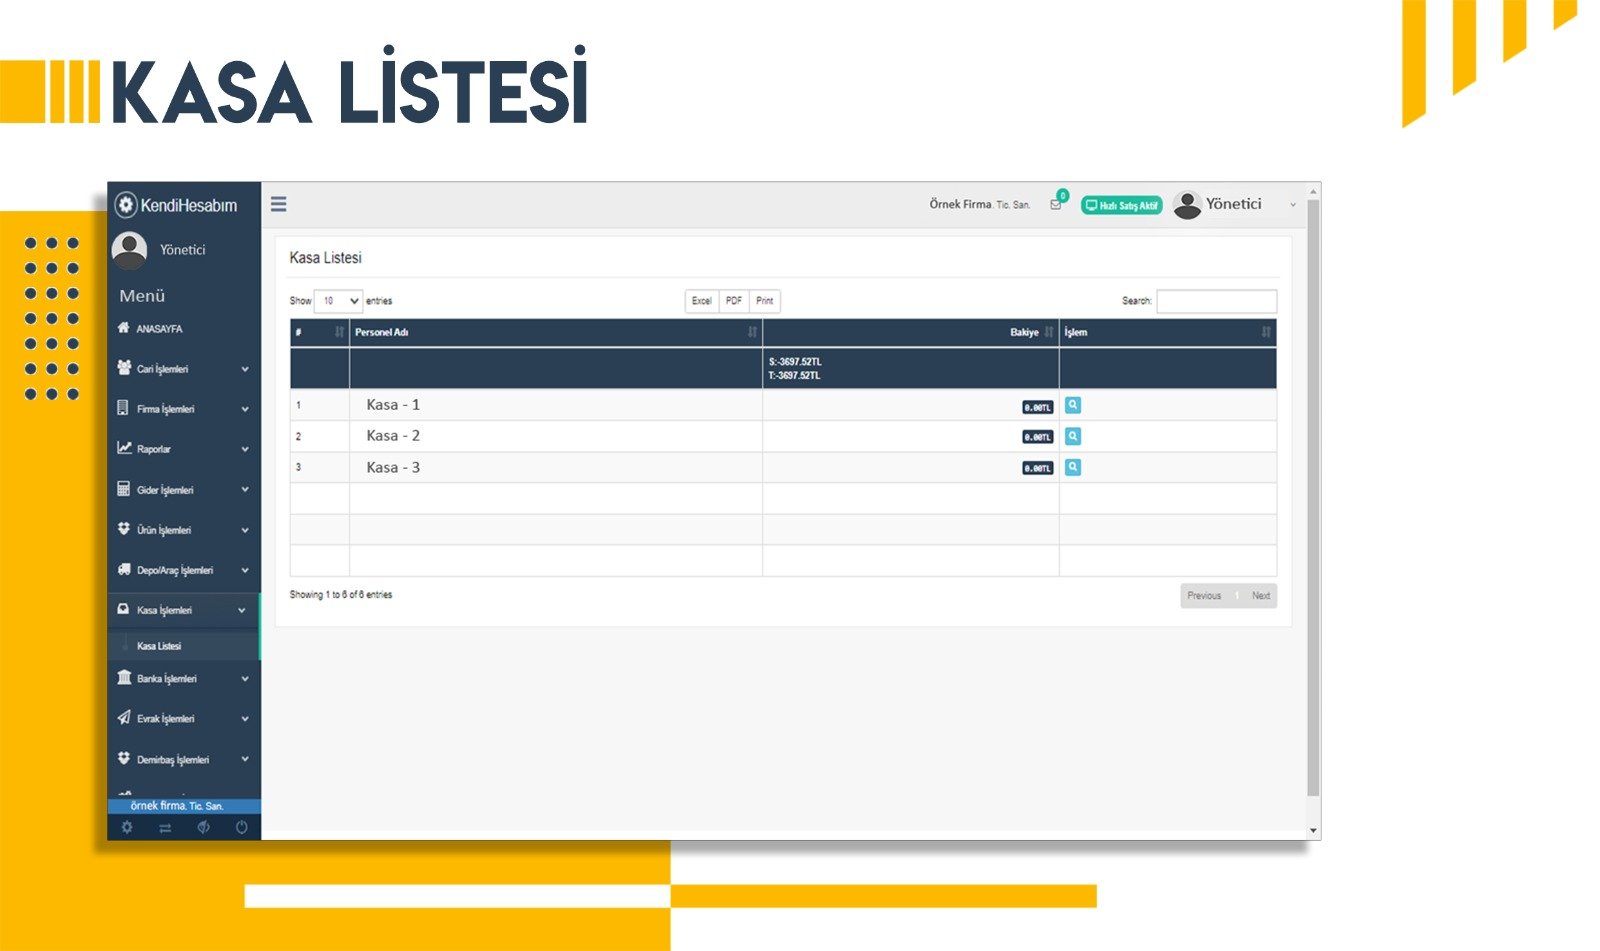Sort the table by Bakiye column
Viewport: 1600px width, 951px height.
1023,332
